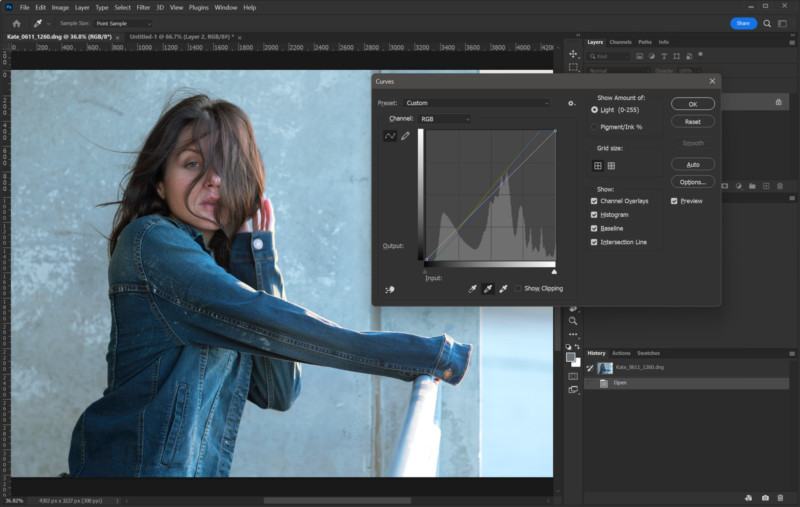Select the Pigment/Ink % radio button
This screenshot has width=800, height=507.
point(594,127)
